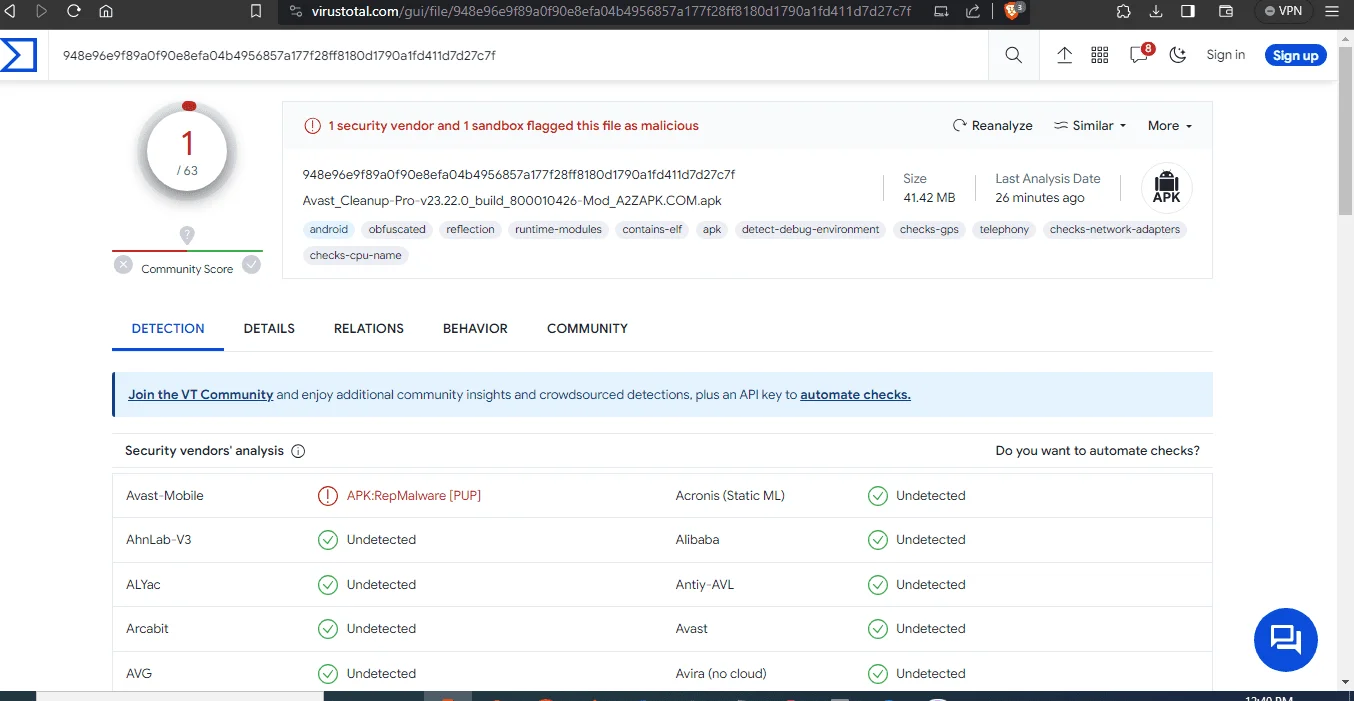
Task: Click the info icon beside Security vendors' analysis
Action: pos(298,451)
